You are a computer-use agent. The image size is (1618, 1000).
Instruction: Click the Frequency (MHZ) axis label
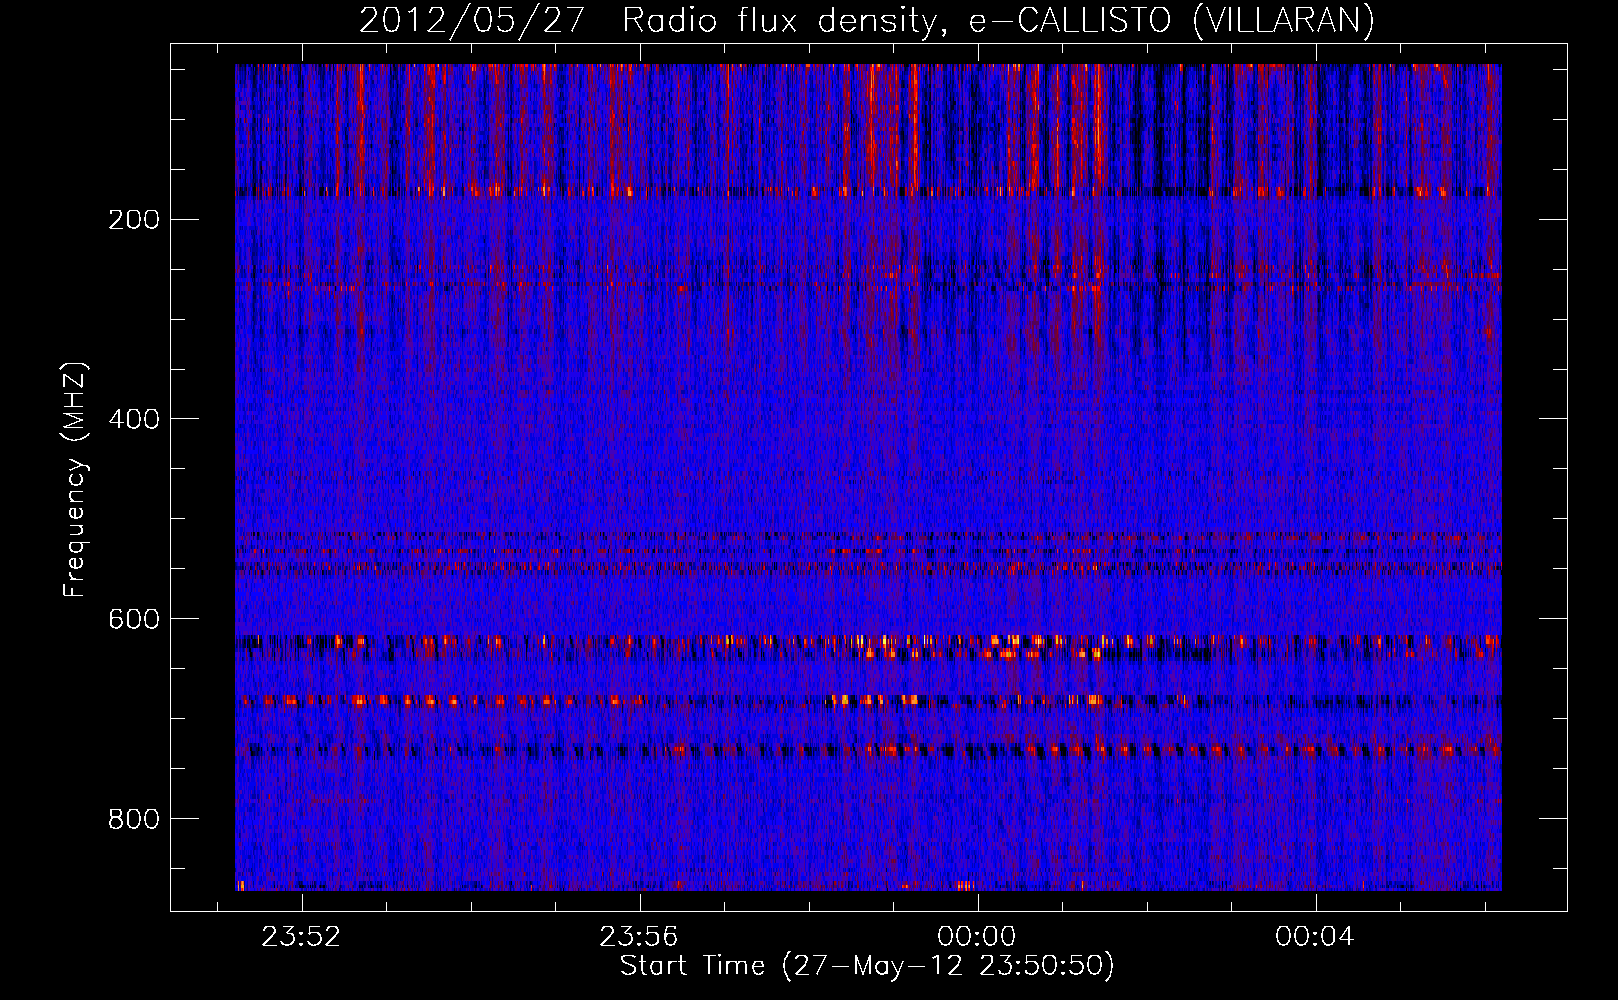(x=75, y=480)
